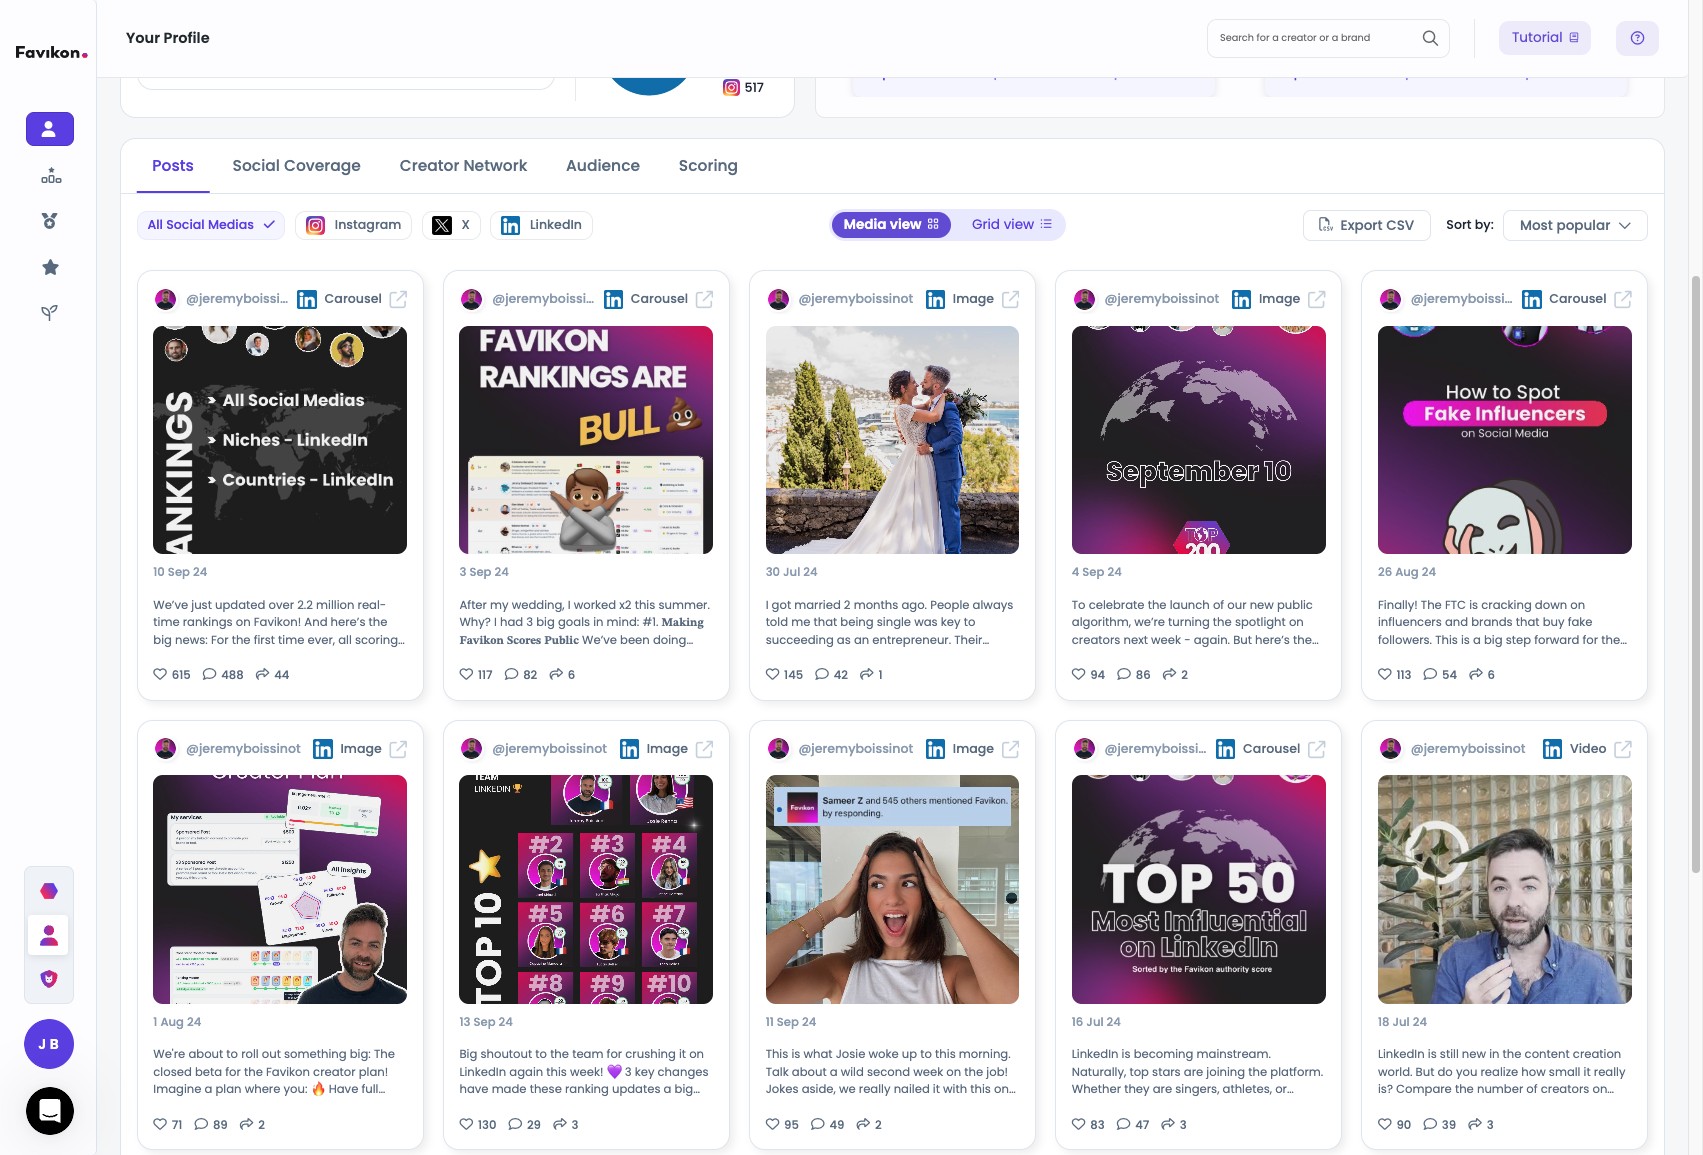Open the TOP 10 LinkedIn team thumbnail
The height and width of the screenshot is (1155, 1703).
click(x=586, y=890)
